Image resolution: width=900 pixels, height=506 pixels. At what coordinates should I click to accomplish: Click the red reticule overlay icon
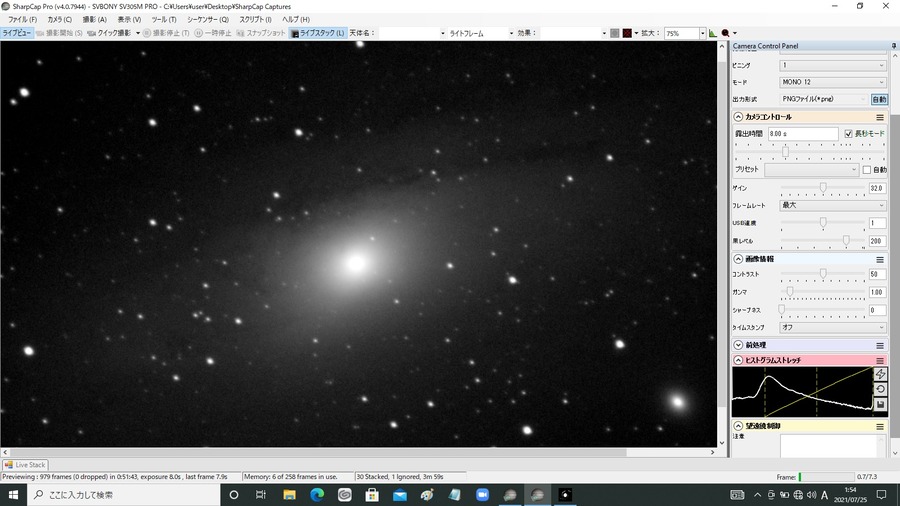627,33
